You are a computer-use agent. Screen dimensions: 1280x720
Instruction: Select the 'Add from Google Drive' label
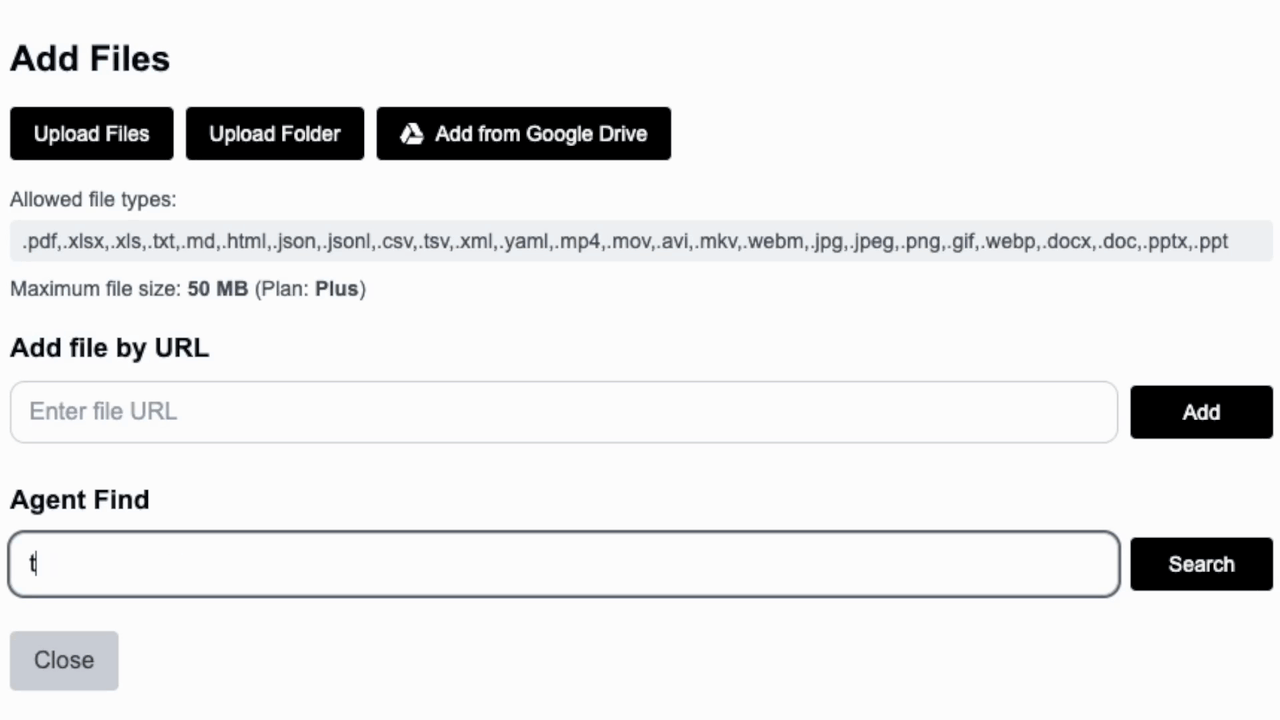541,134
